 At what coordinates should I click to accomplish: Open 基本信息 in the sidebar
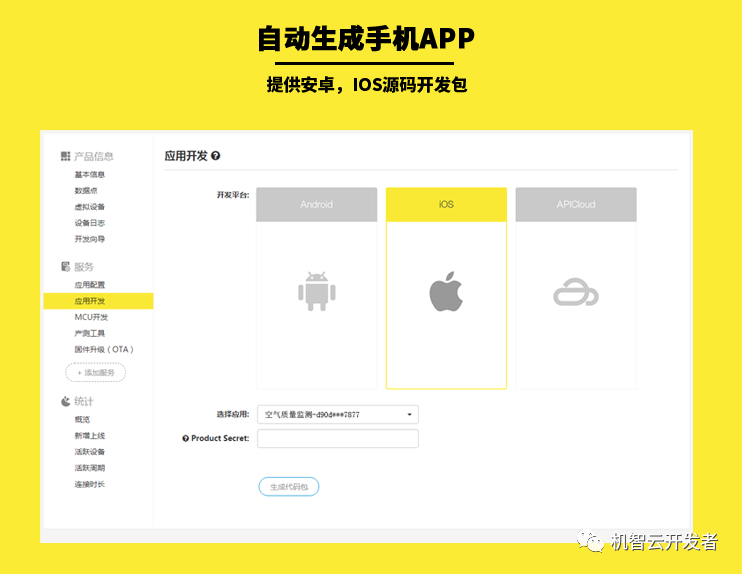point(89,175)
